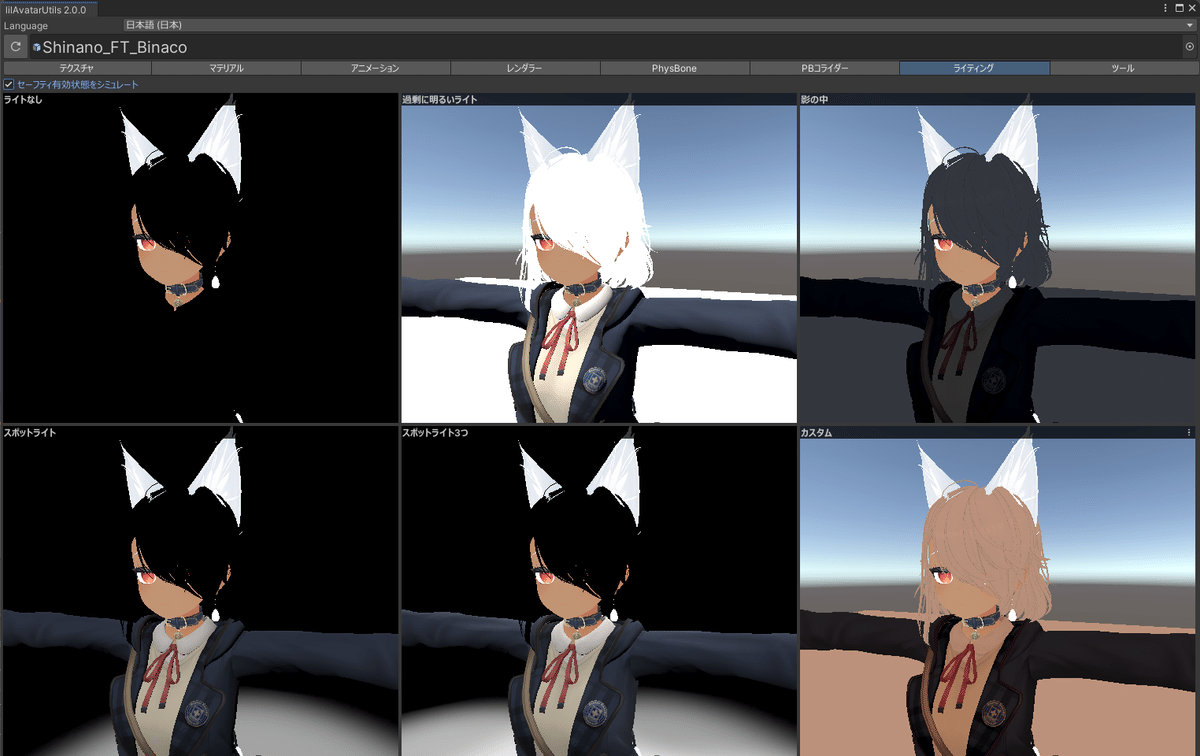Open the アニメーション tab
Viewport: 1200px width, 756px height.
(x=373, y=68)
